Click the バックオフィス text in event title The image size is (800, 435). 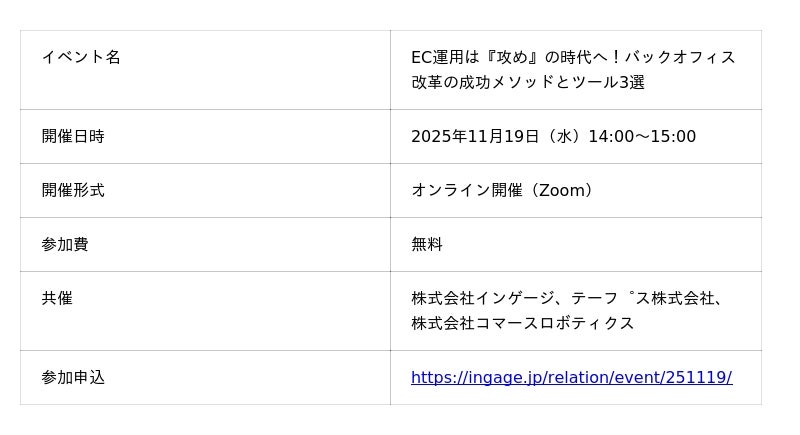coord(681,57)
